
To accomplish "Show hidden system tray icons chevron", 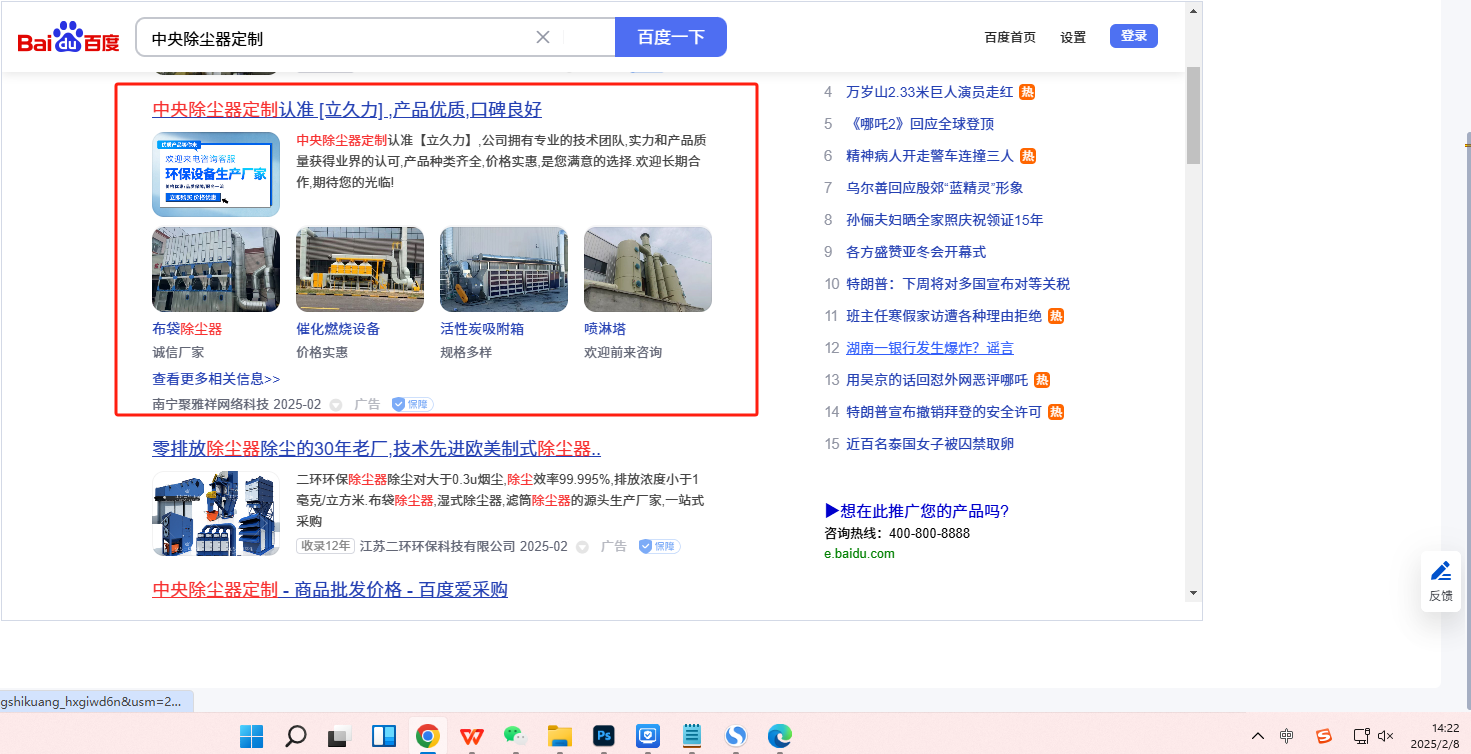I will (x=1258, y=736).
